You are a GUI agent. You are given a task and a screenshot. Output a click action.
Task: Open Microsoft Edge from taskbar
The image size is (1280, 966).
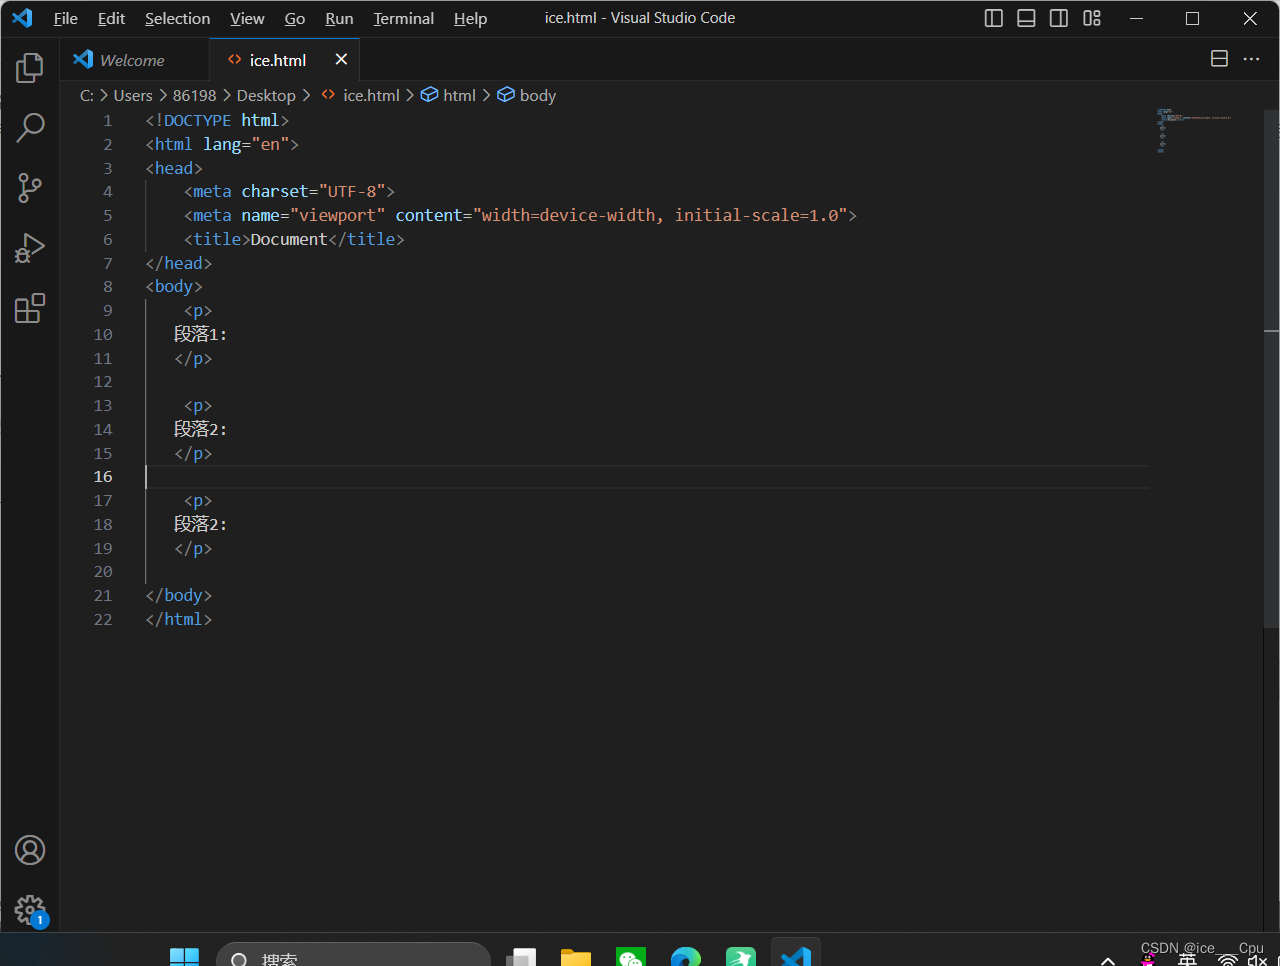(686, 958)
